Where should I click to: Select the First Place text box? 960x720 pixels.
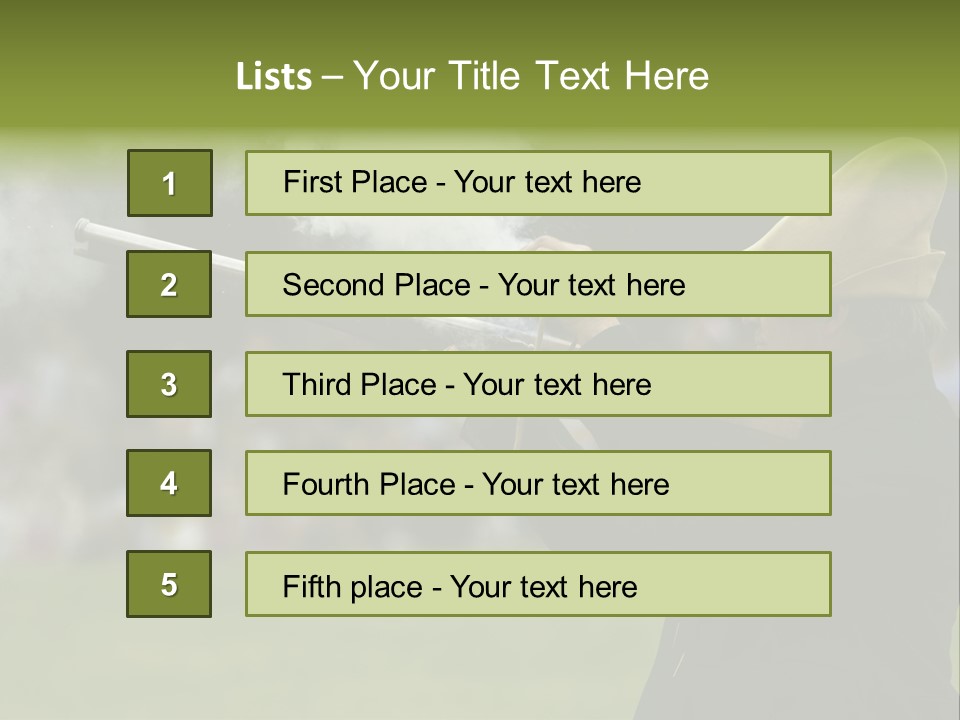click(x=538, y=183)
